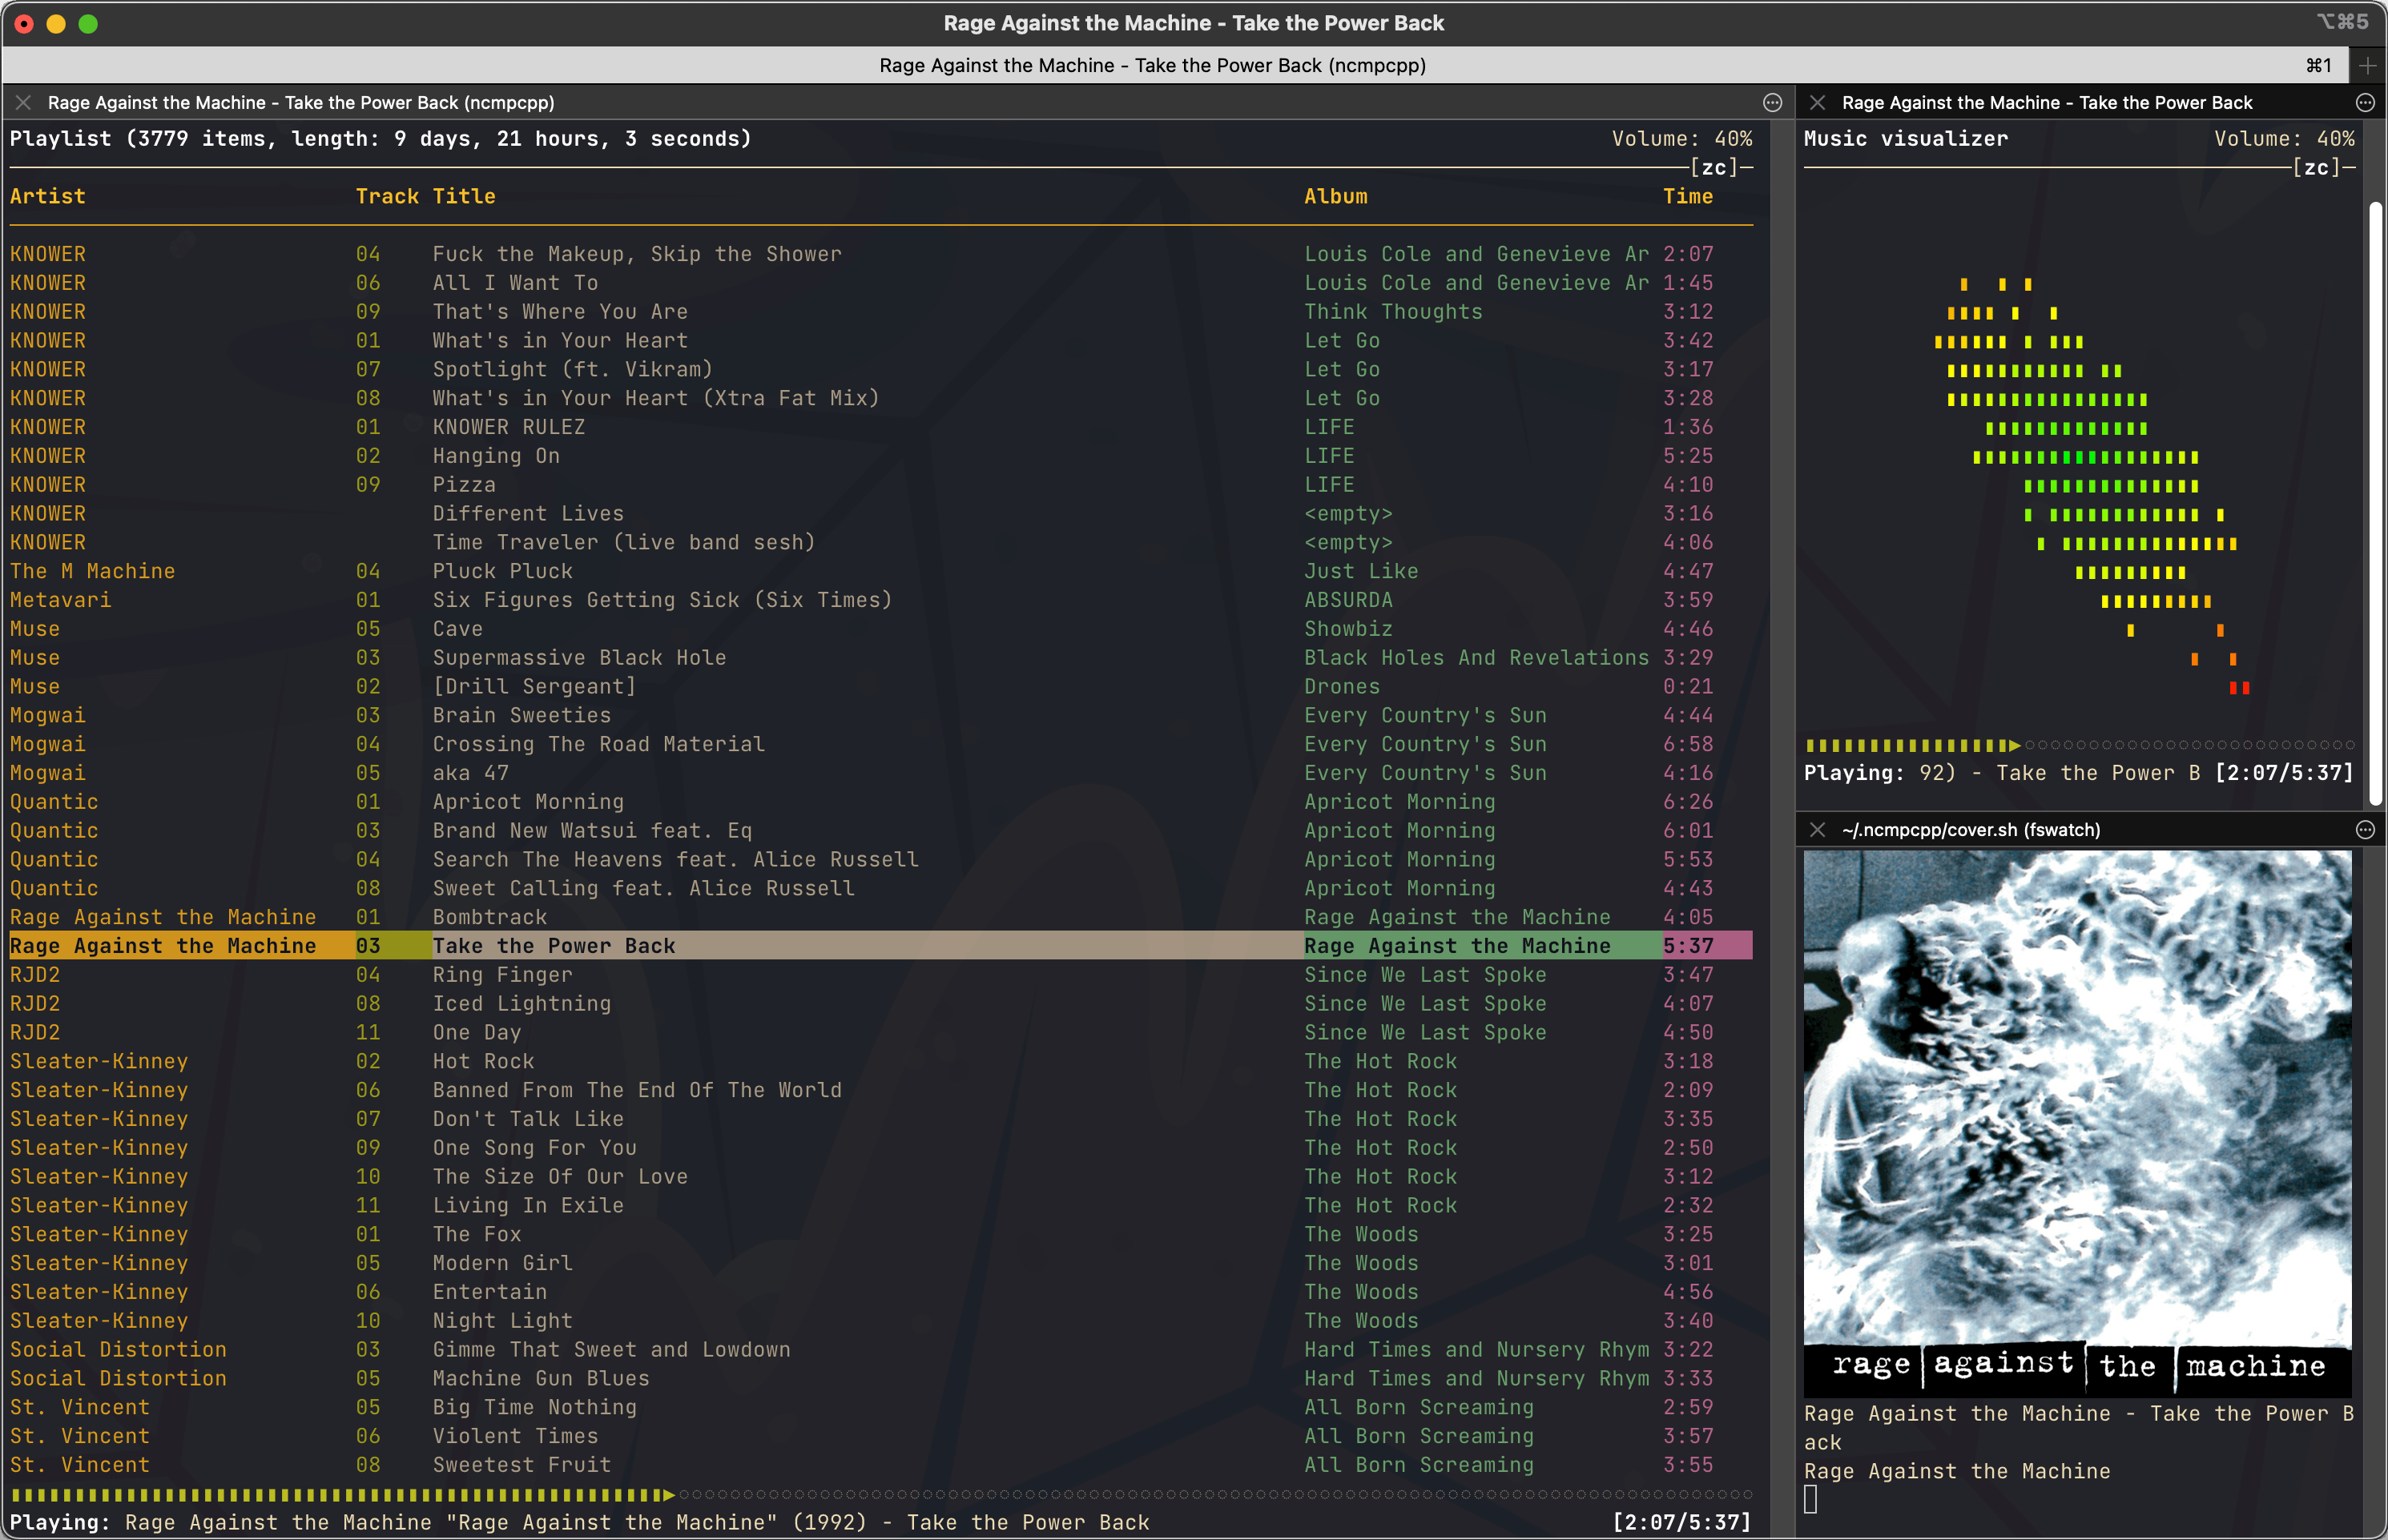This screenshot has height=1540, width=2388.
Task: Select the ncmpcpp terminal tab
Action: click(1152, 65)
